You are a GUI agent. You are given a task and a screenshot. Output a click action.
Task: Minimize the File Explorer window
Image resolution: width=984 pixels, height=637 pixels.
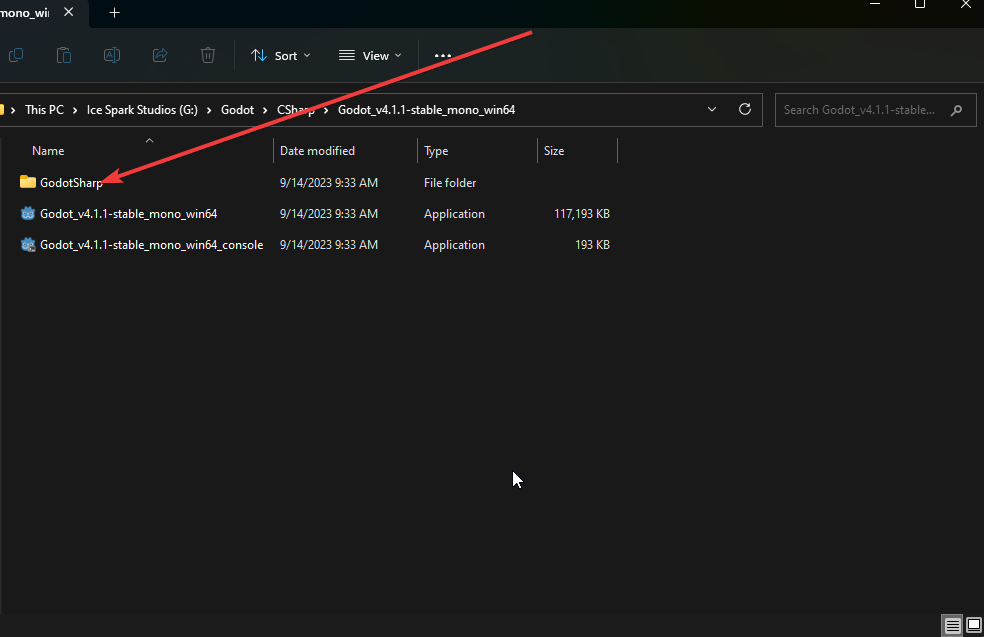point(875,4)
